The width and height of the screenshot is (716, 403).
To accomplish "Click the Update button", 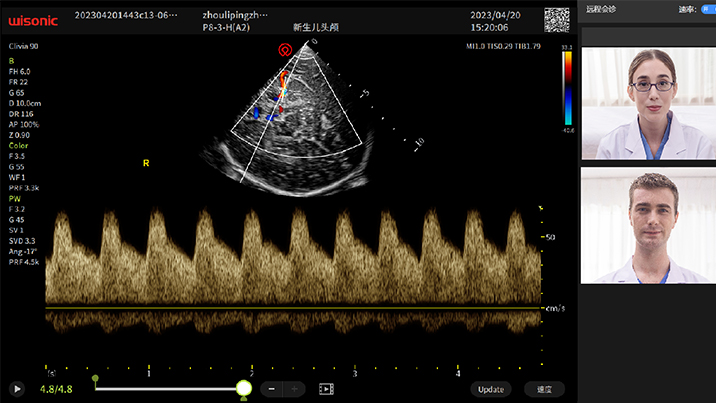I will click(x=491, y=388).
